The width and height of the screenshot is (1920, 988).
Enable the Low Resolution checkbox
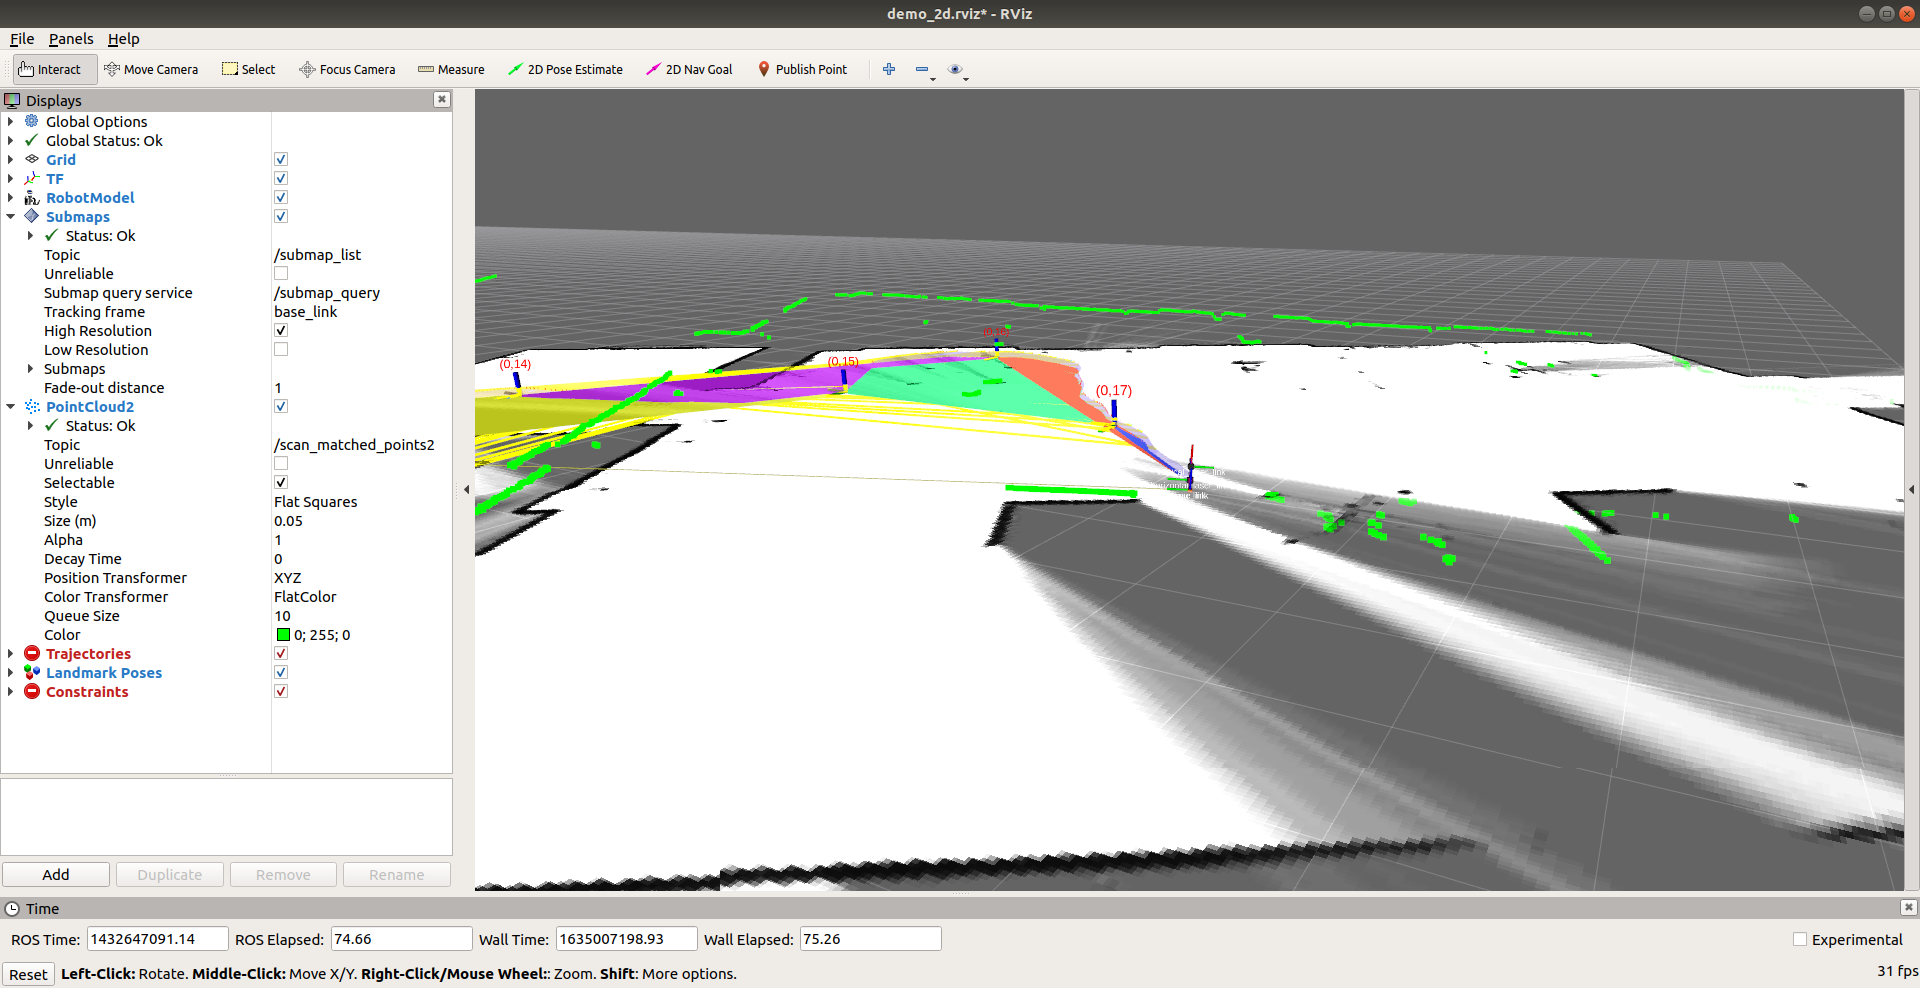click(281, 350)
